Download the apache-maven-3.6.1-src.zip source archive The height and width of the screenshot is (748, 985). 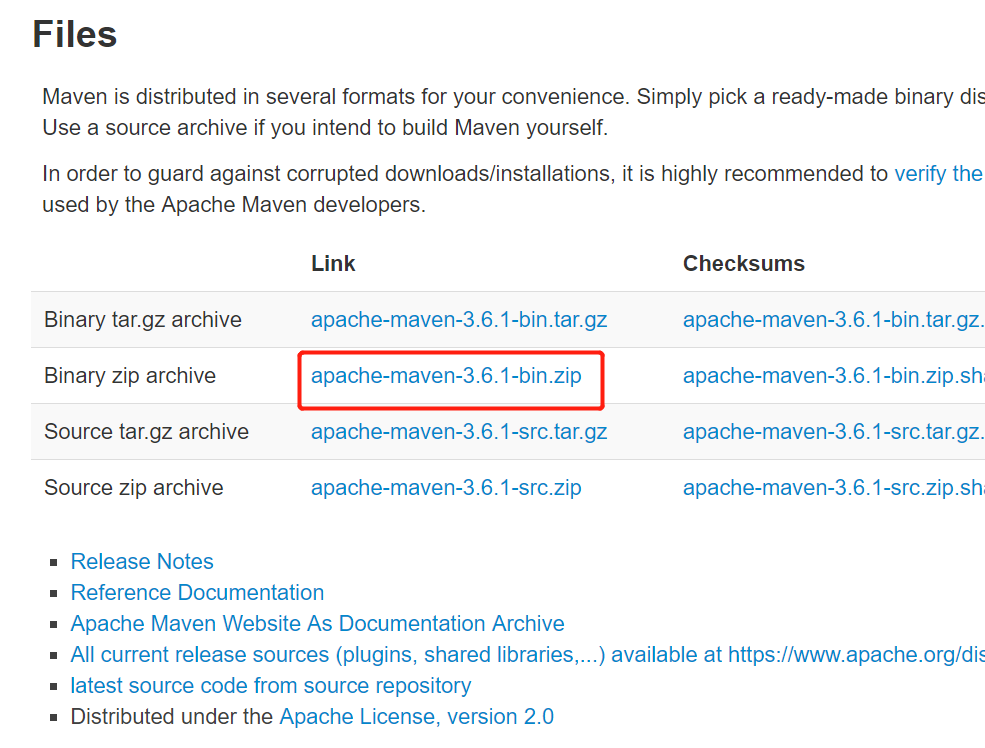click(x=446, y=487)
